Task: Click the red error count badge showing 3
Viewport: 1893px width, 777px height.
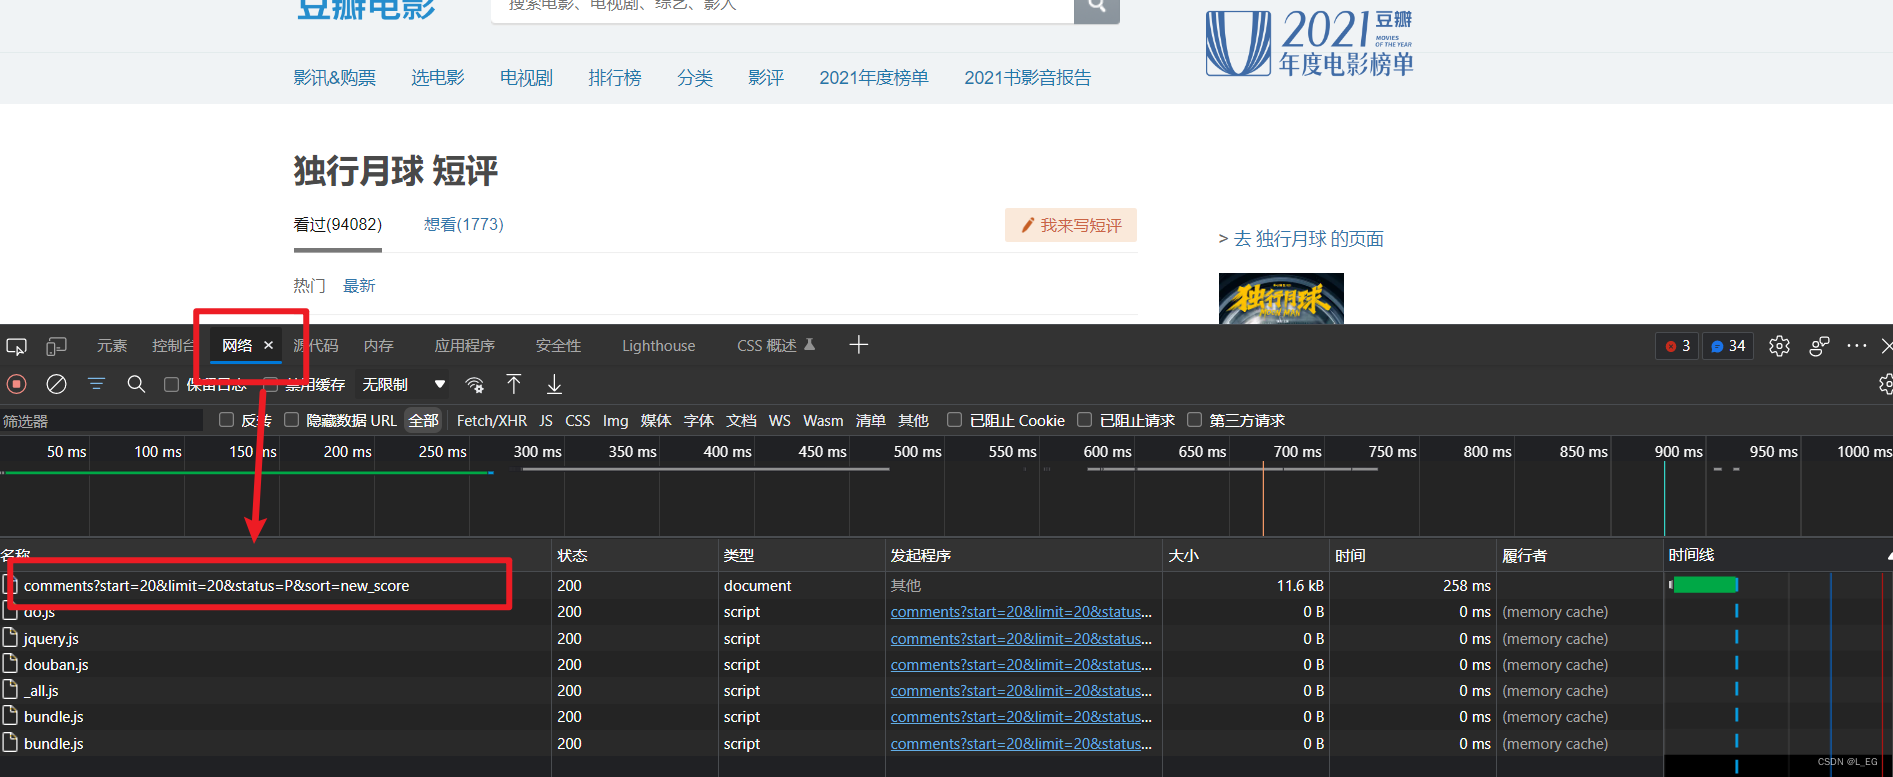Action: pos(1677,346)
